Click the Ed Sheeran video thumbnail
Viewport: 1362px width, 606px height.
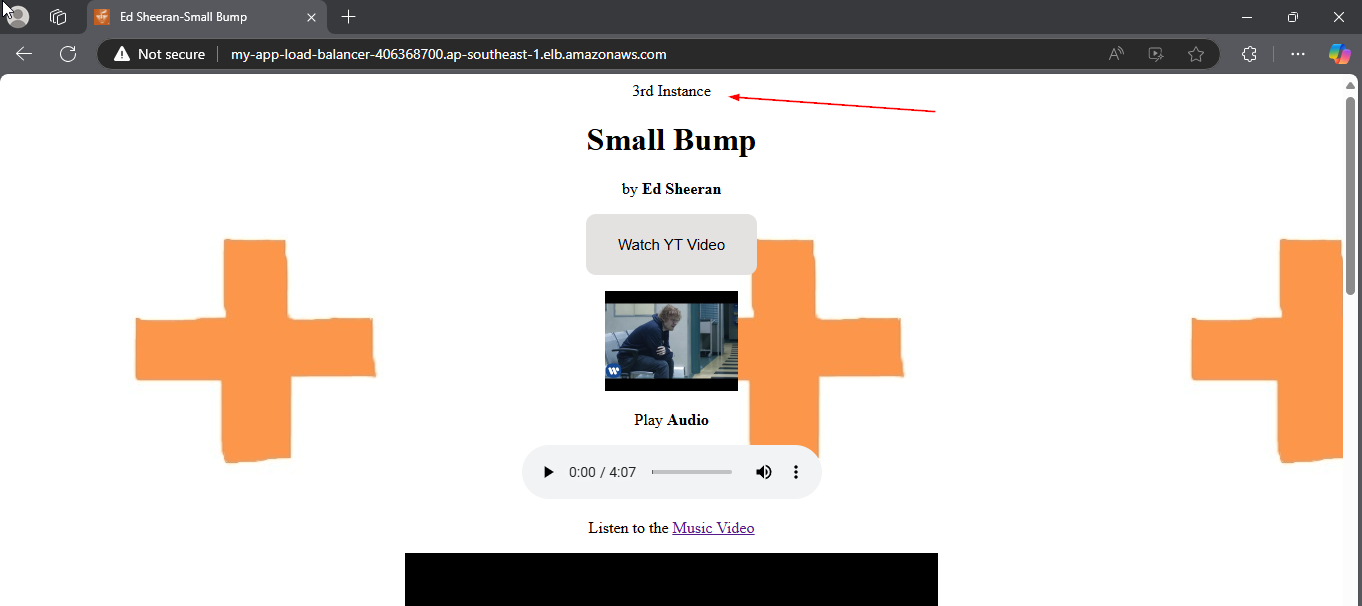point(671,341)
